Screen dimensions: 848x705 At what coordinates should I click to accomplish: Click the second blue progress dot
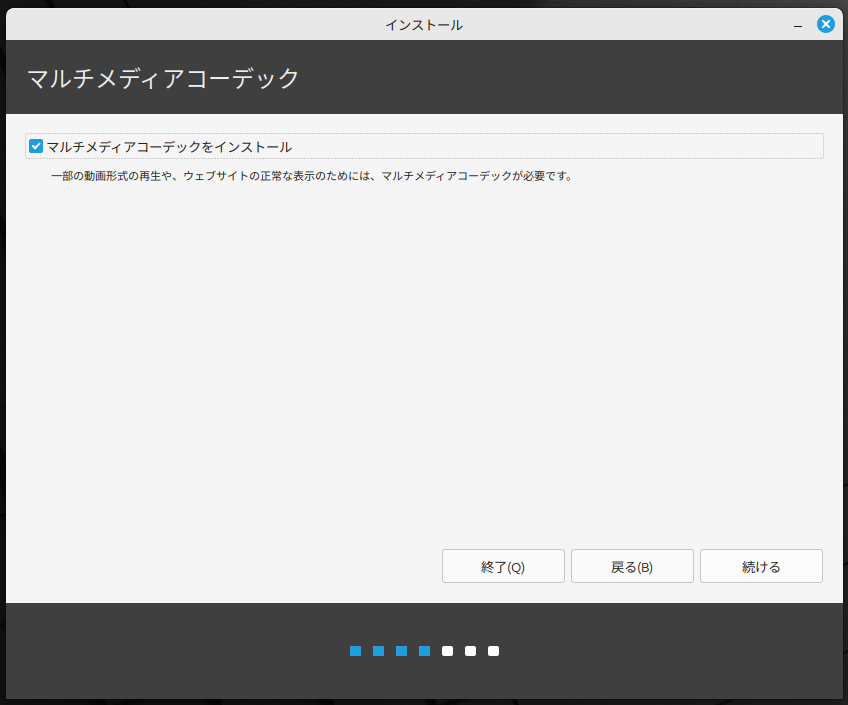coord(378,651)
